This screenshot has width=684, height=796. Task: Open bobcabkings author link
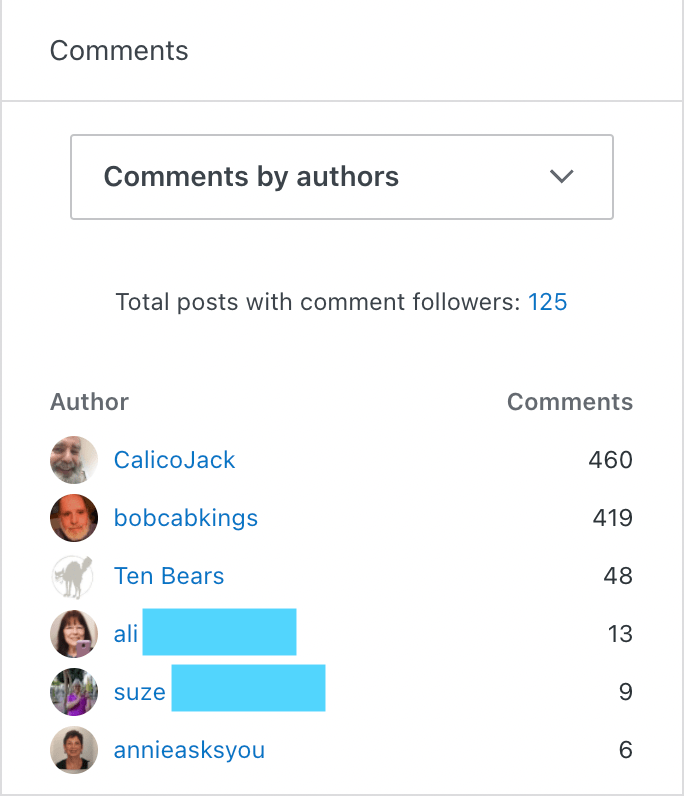pyautogui.click(x=186, y=518)
